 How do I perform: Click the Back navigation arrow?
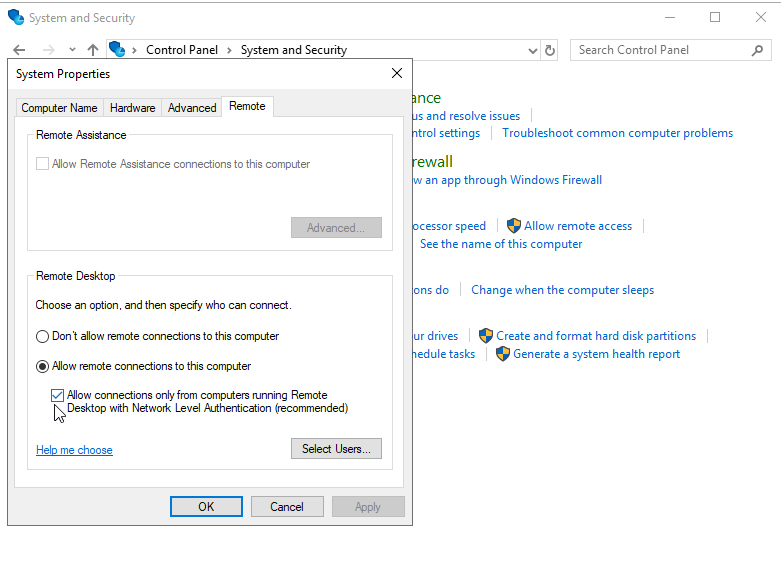tap(19, 50)
